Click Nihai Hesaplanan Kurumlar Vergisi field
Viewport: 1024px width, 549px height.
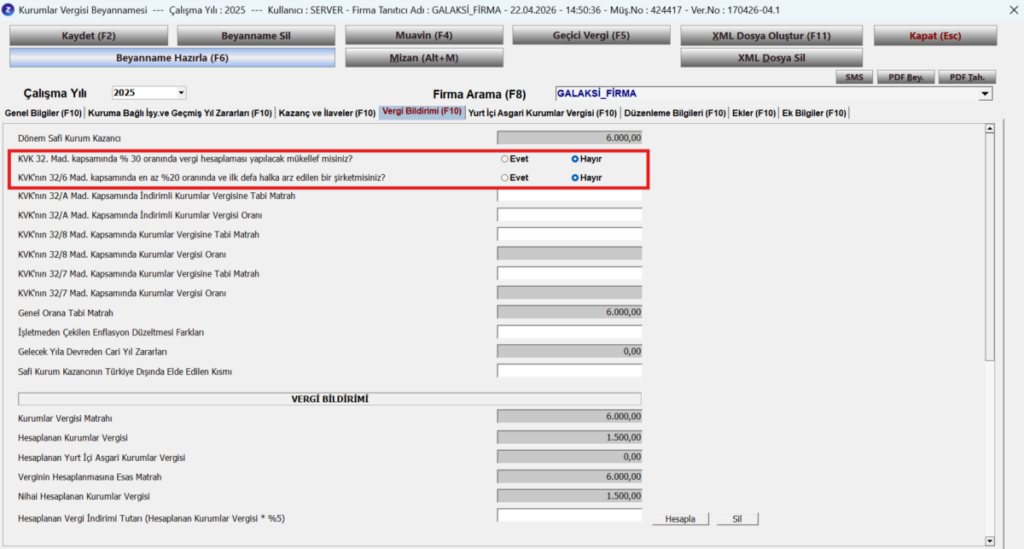coord(569,496)
